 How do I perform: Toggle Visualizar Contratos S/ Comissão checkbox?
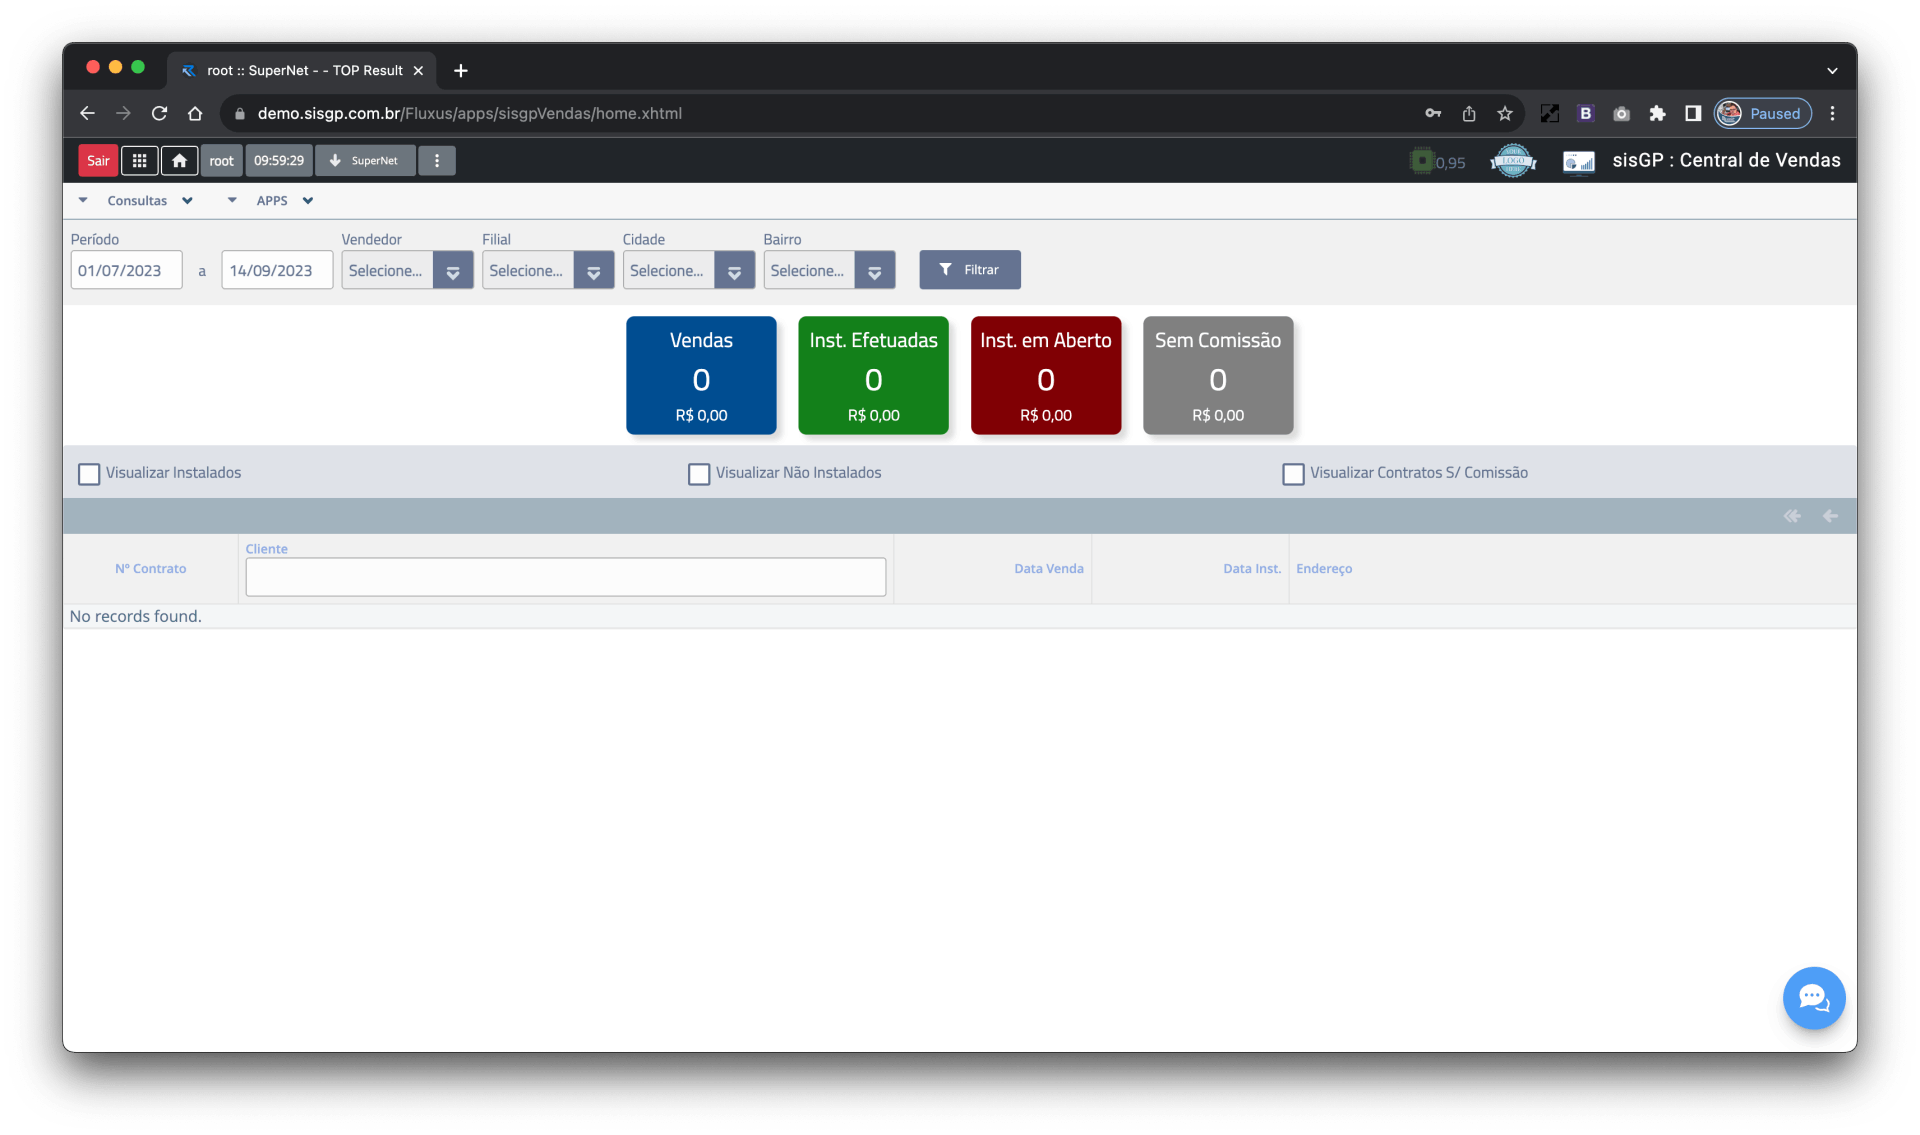pyautogui.click(x=1293, y=473)
